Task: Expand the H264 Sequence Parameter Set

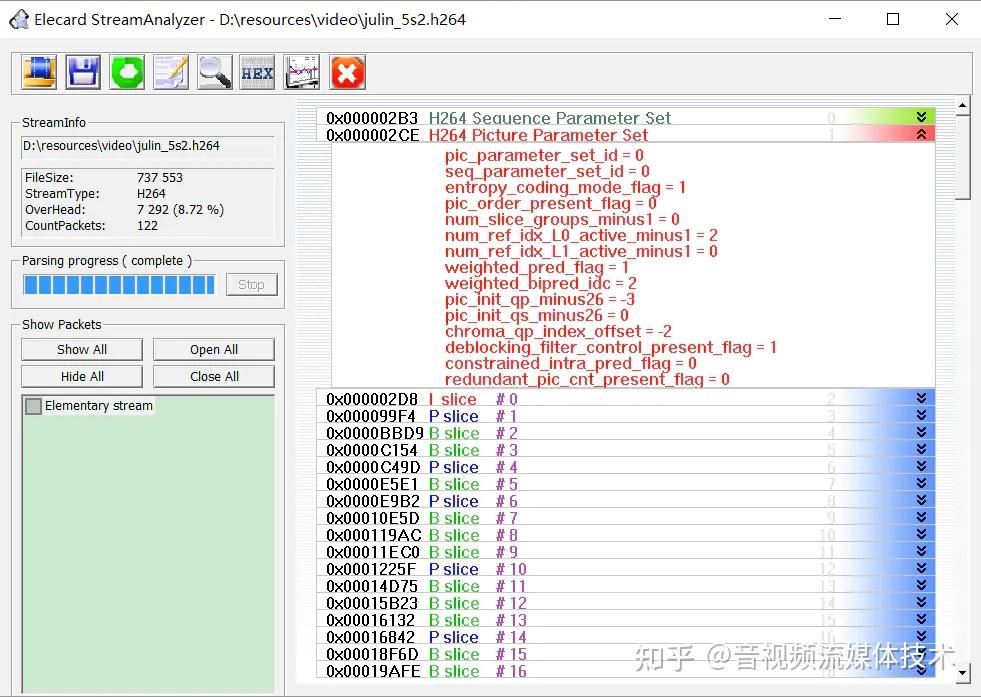Action: [x=921, y=117]
